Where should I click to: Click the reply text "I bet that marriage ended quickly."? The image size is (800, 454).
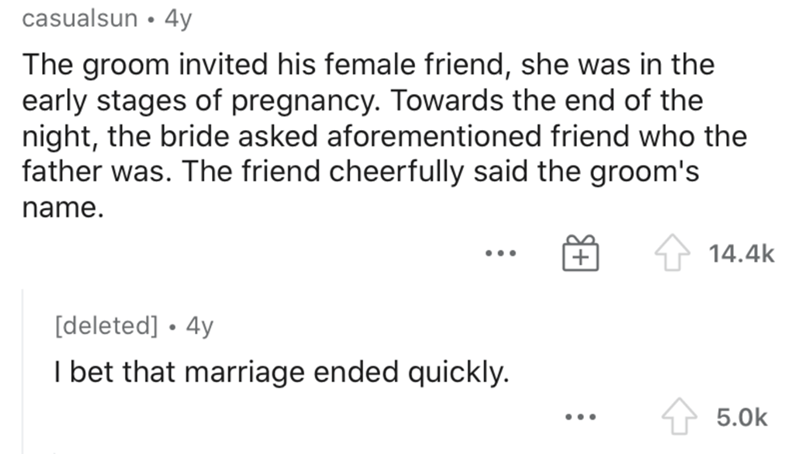point(282,372)
